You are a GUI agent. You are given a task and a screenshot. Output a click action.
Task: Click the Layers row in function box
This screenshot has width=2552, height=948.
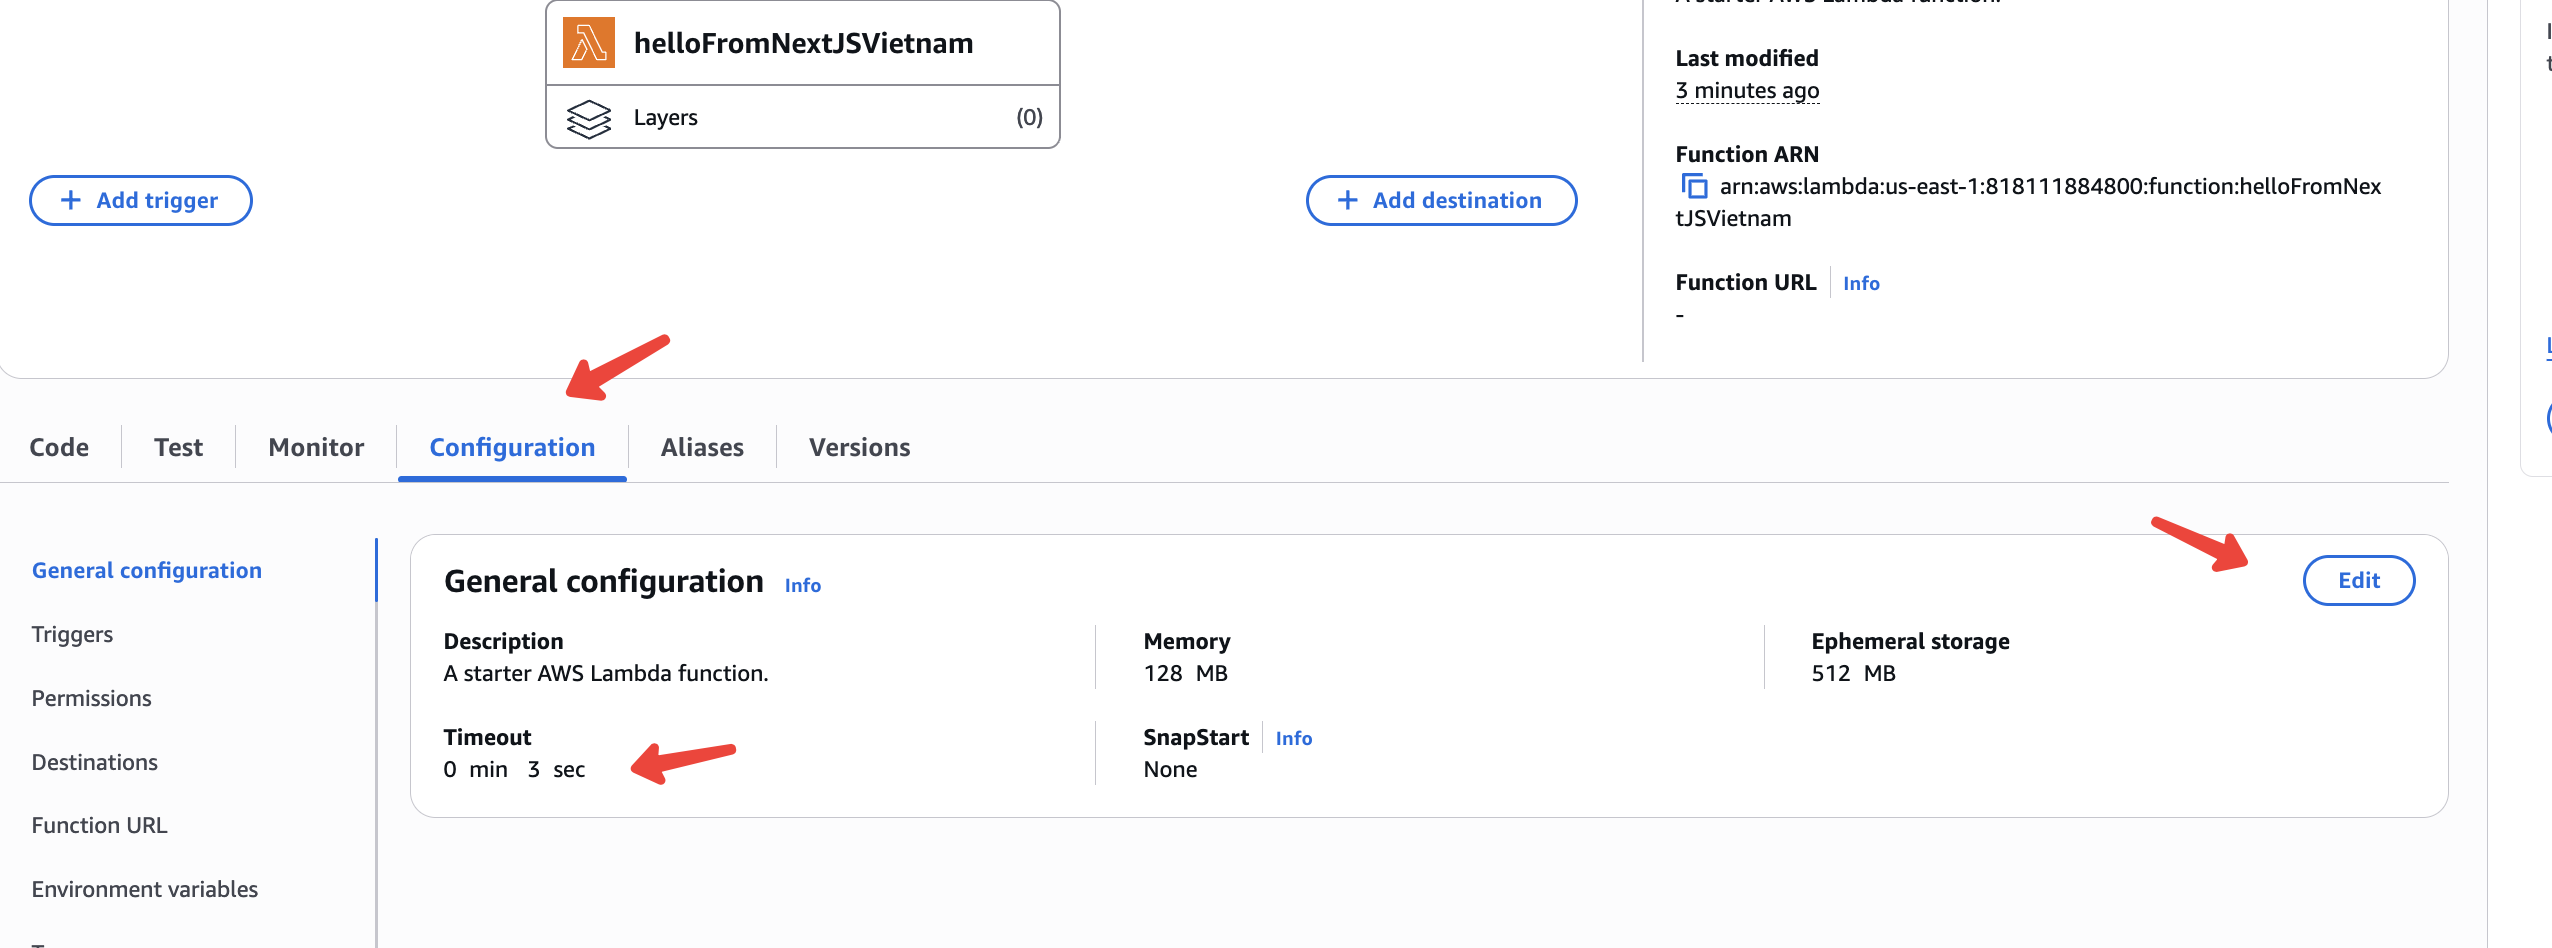click(803, 118)
